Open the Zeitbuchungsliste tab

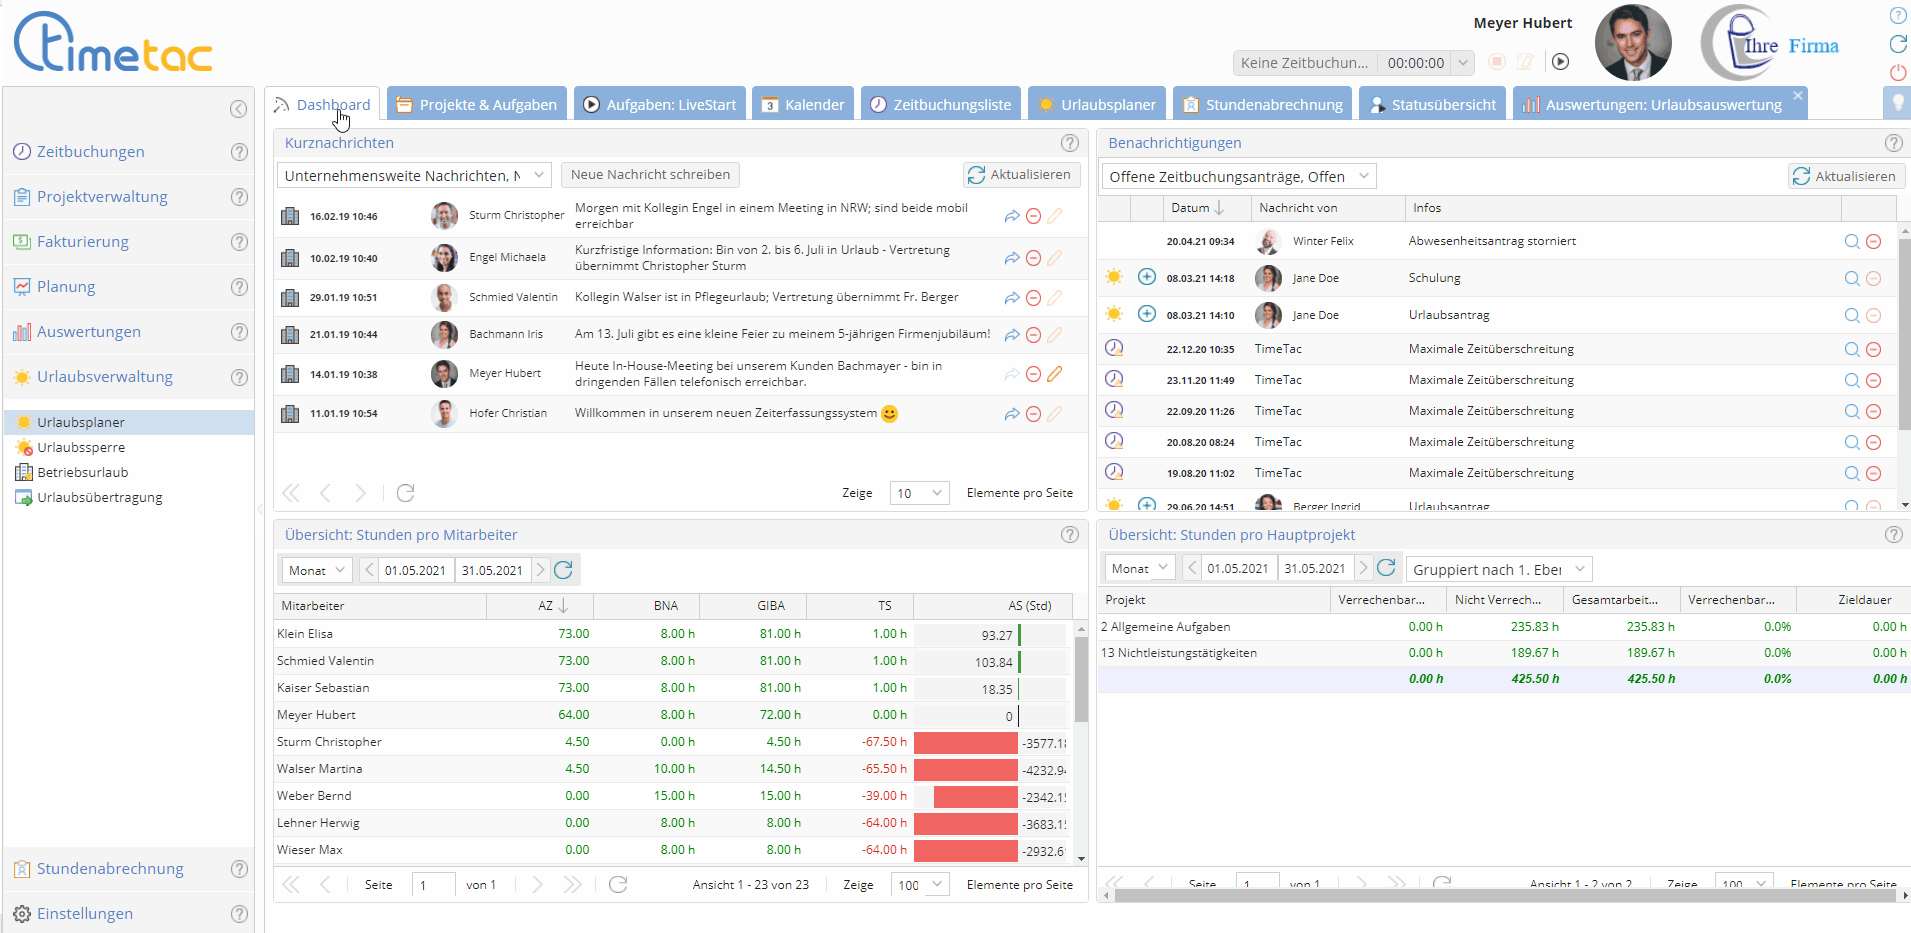click(x=940, y=104)
